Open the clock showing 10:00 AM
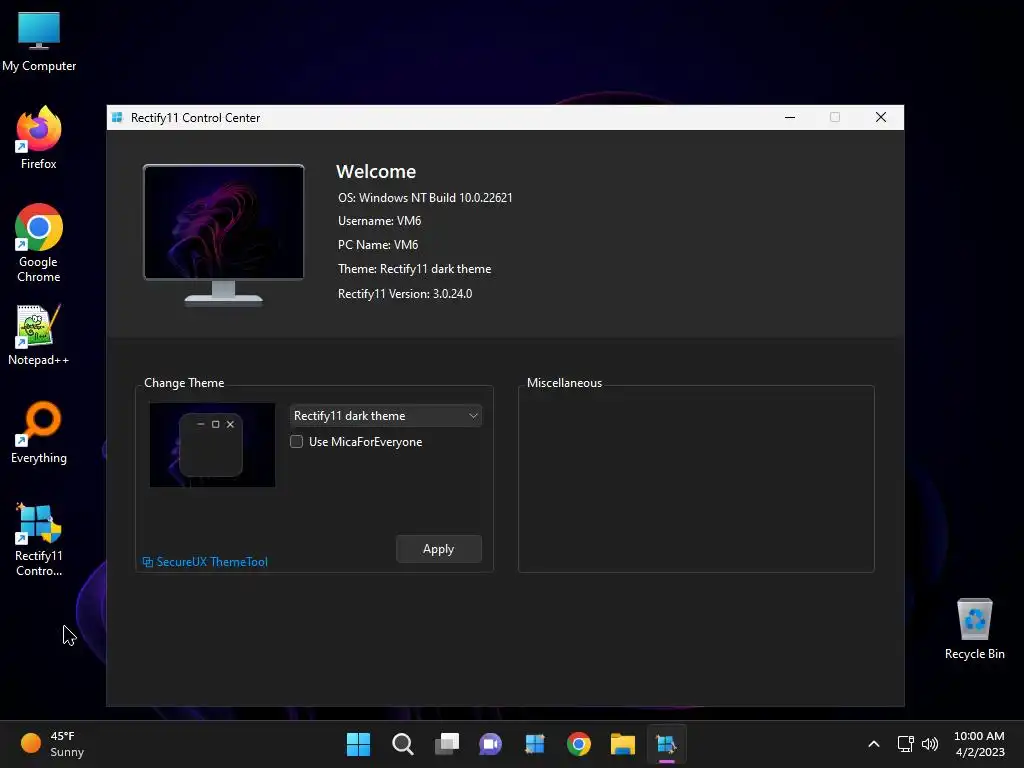This screenshot has width=1024, height=768. 979,744
